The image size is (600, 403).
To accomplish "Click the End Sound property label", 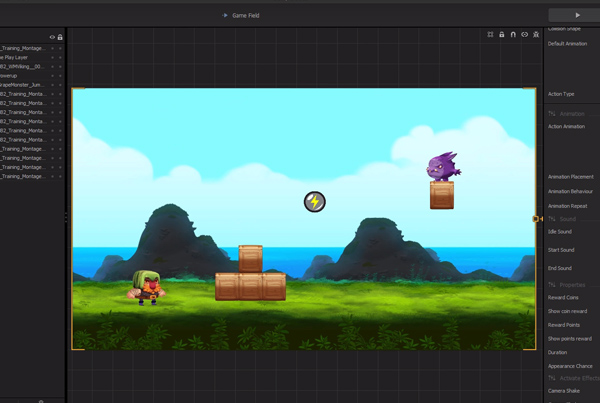I will 560,268.
